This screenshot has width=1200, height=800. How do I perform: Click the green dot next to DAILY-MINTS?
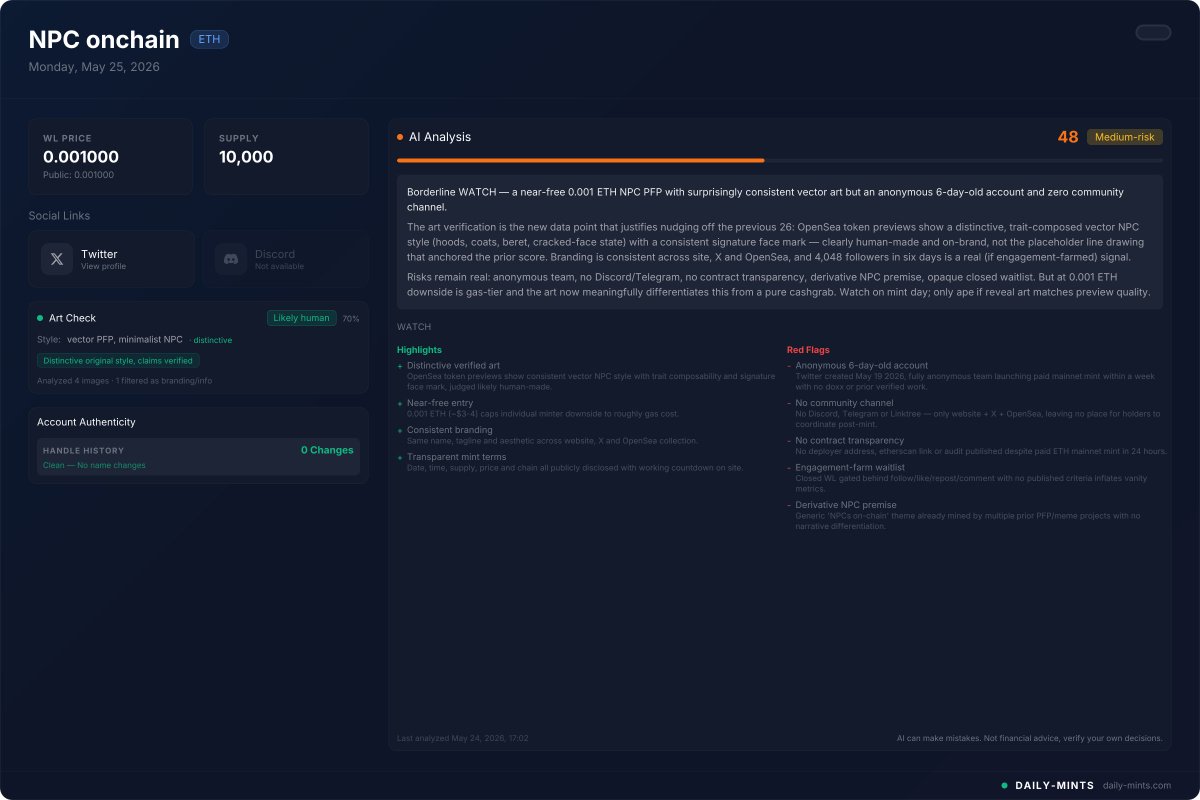1004,785
